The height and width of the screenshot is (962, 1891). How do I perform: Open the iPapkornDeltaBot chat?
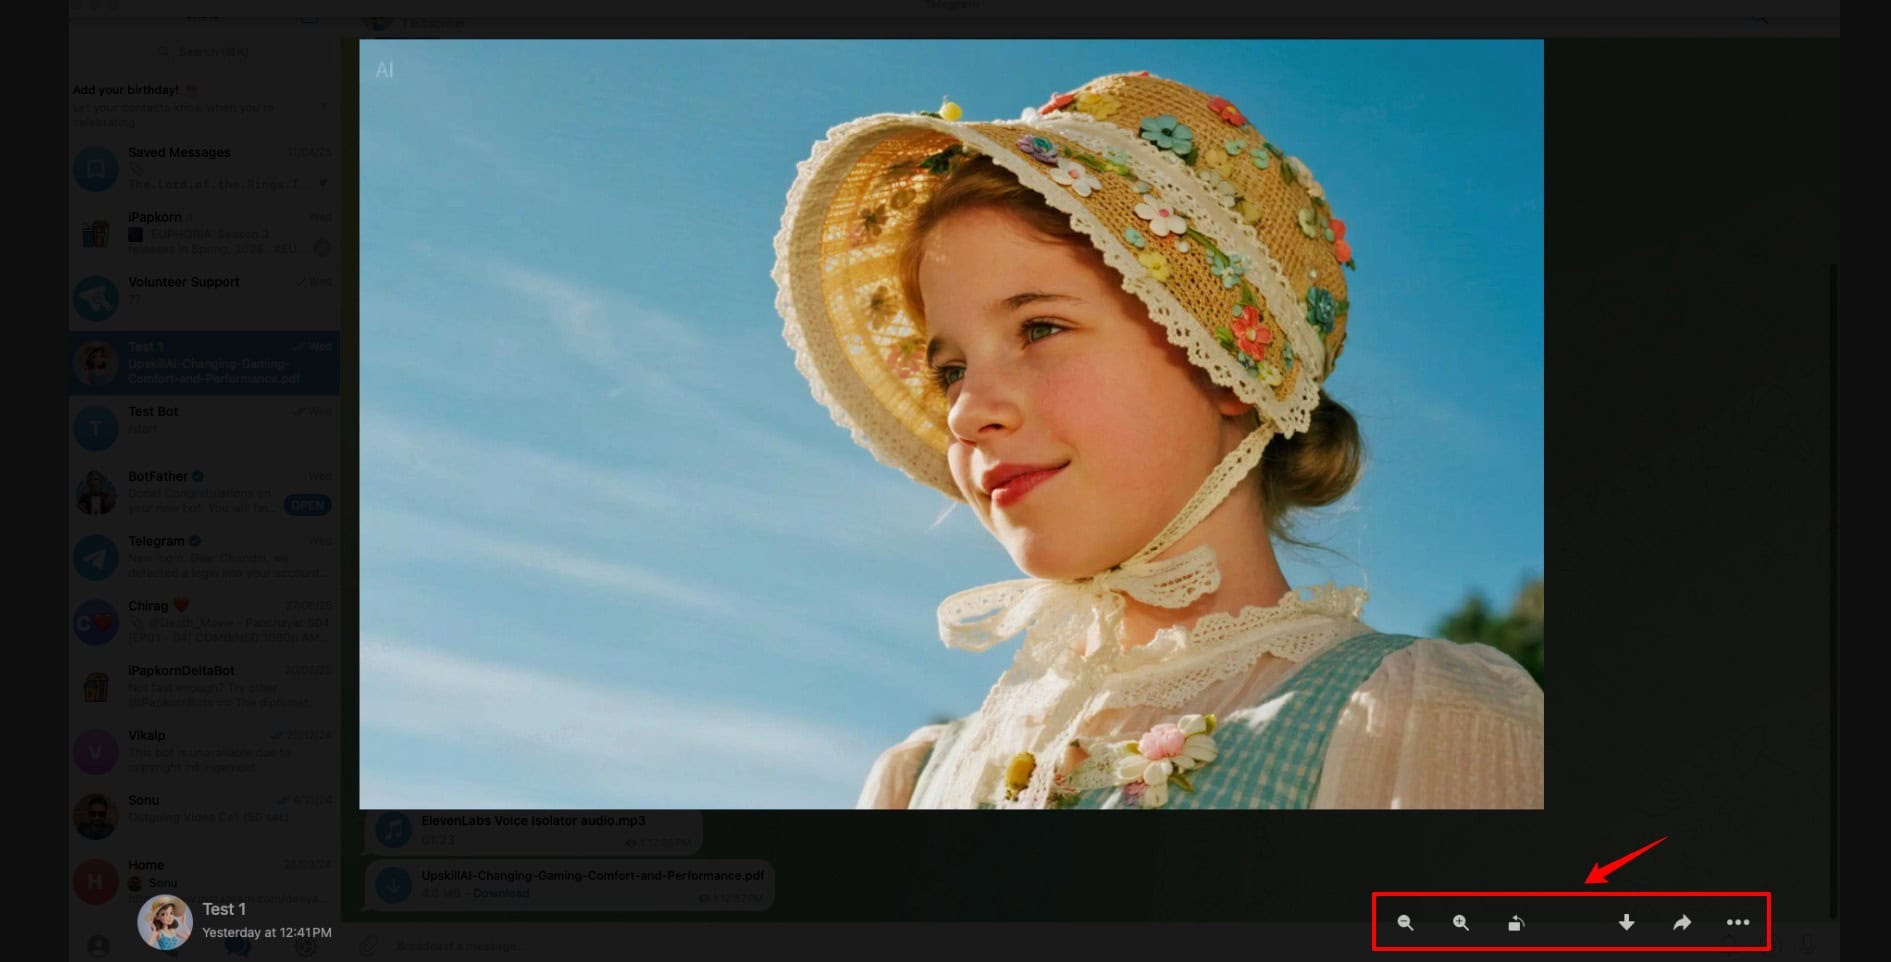[204, 687]
